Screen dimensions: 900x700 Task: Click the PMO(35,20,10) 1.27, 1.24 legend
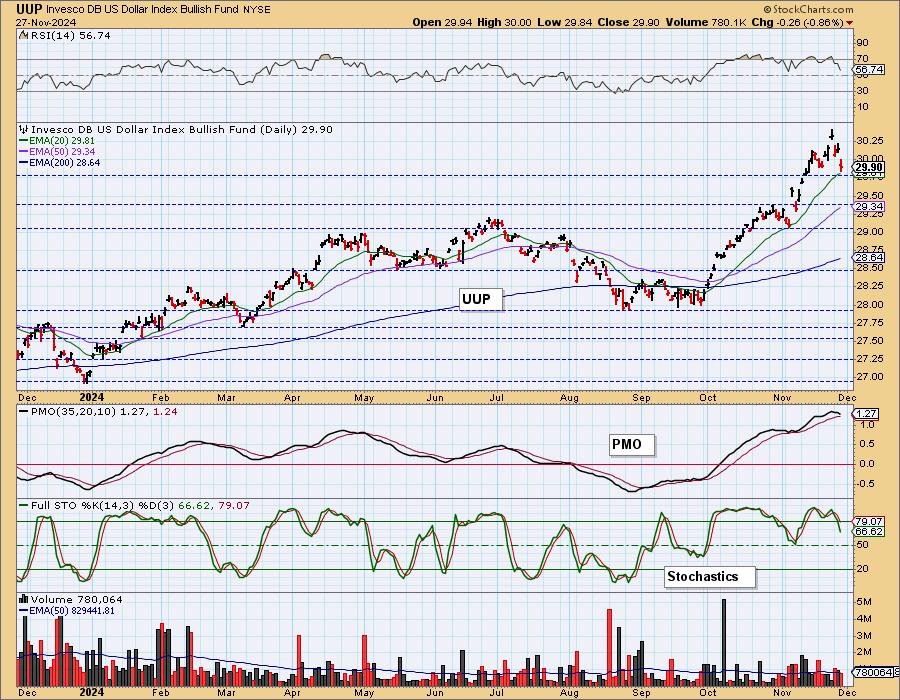98,411
